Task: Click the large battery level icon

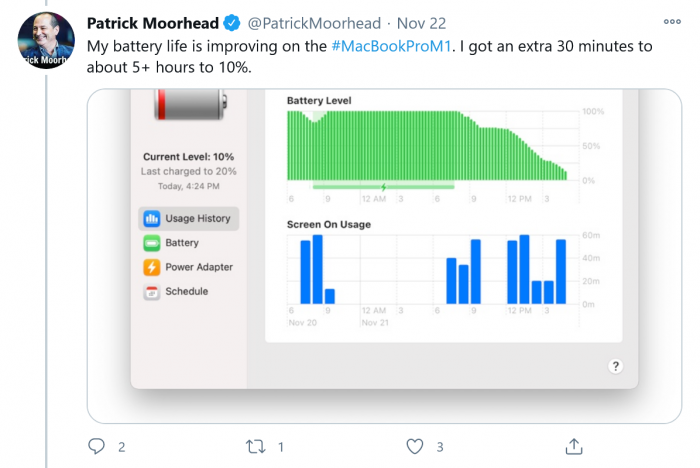Action: [189, 104]
